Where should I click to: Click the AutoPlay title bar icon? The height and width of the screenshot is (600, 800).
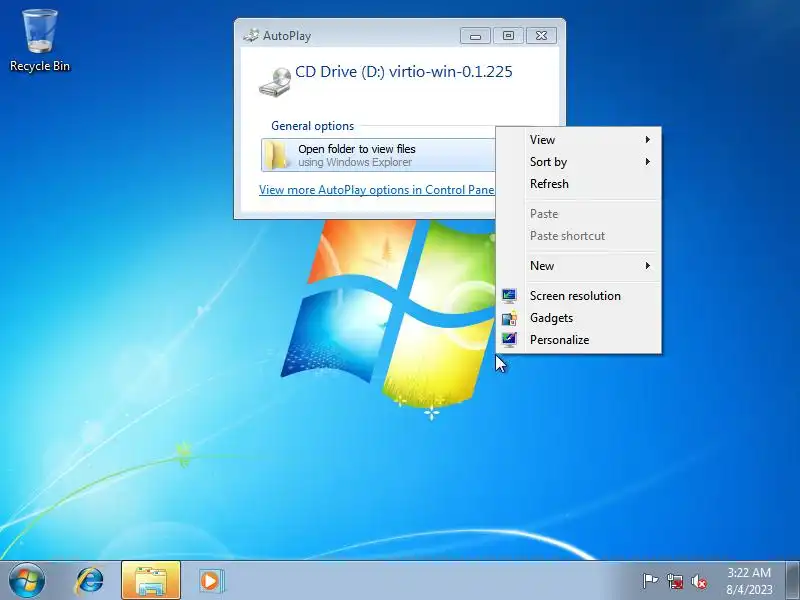pos(251,35)
